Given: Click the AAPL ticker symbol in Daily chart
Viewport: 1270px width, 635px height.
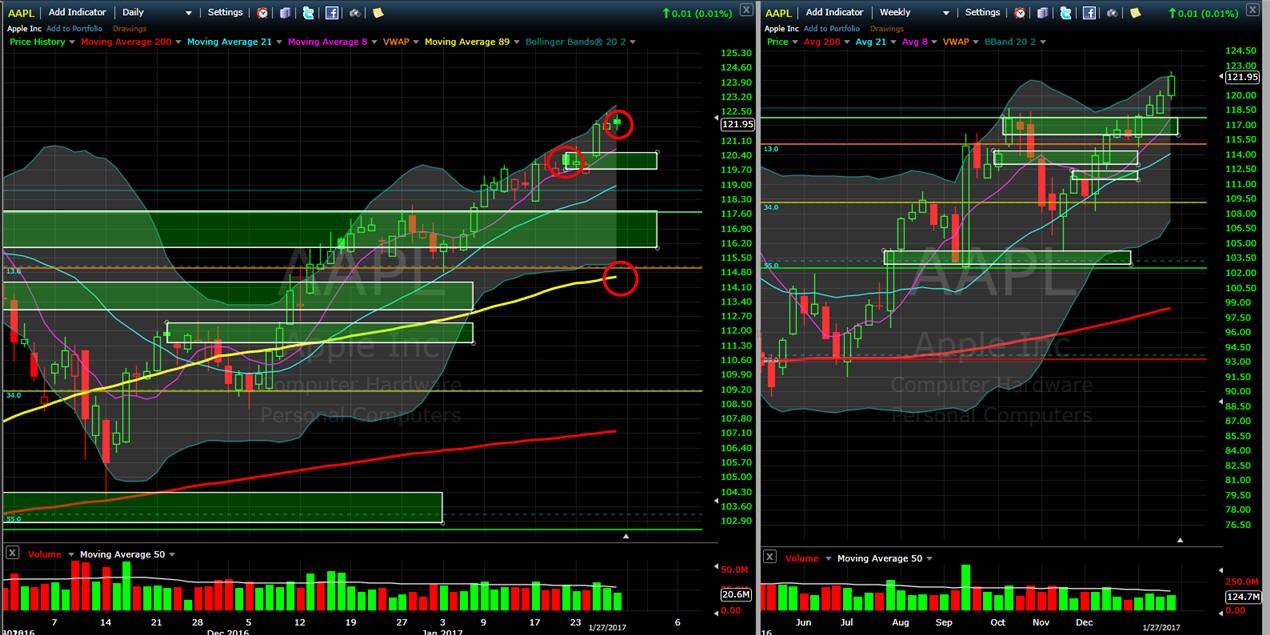Looking at the screenshot, I should pyautogui.click(x=21, y=13).
